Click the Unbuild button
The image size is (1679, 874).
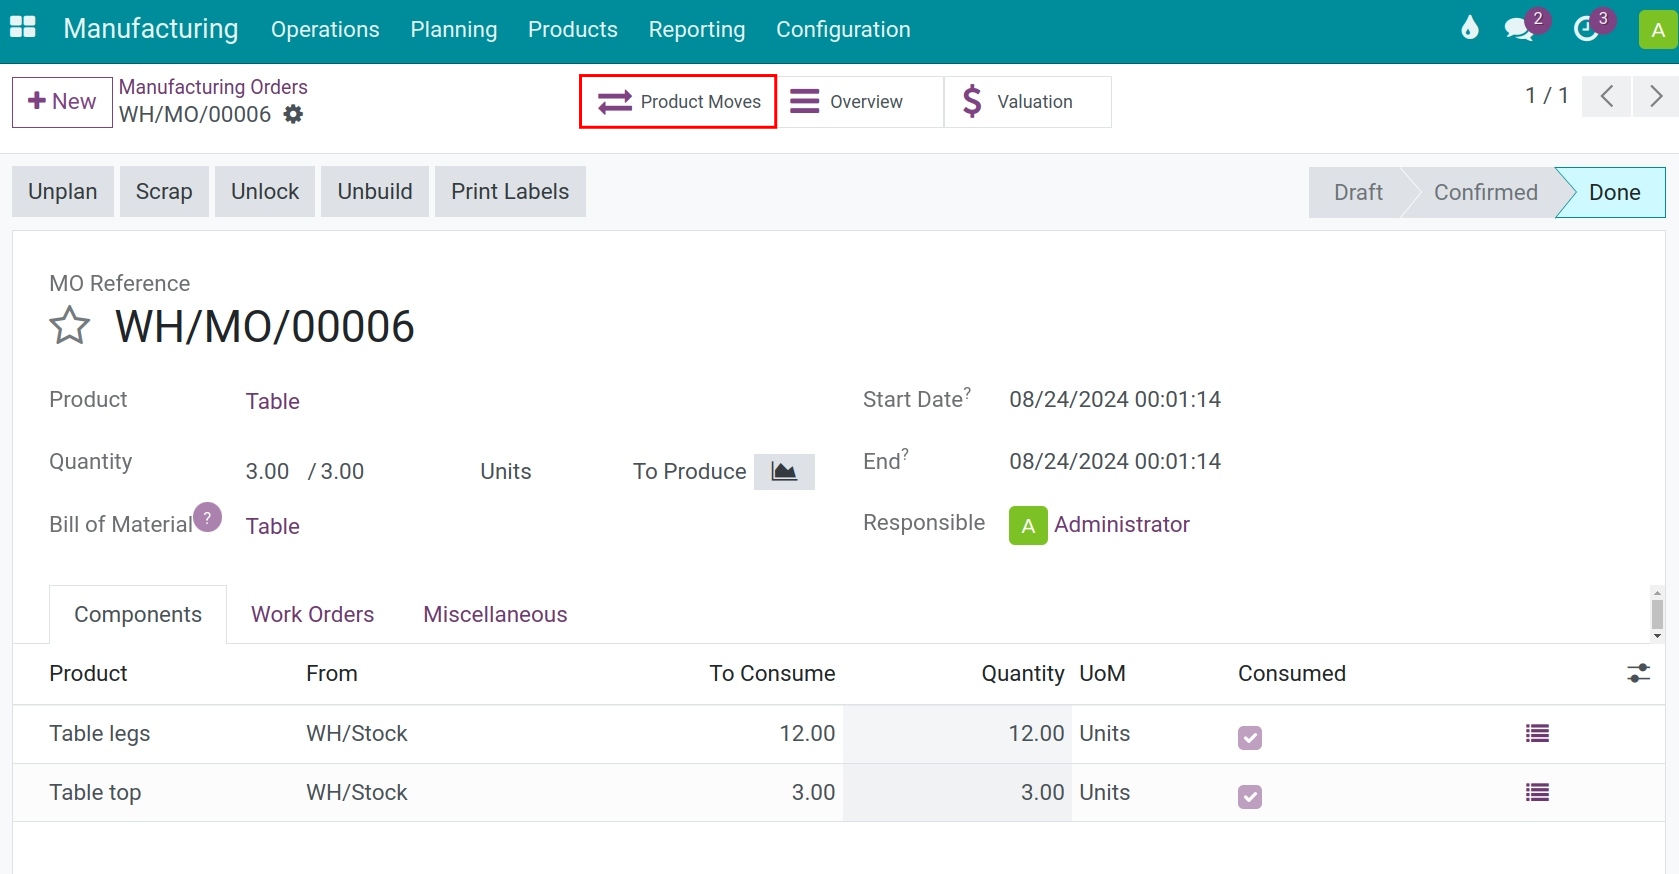375,192
